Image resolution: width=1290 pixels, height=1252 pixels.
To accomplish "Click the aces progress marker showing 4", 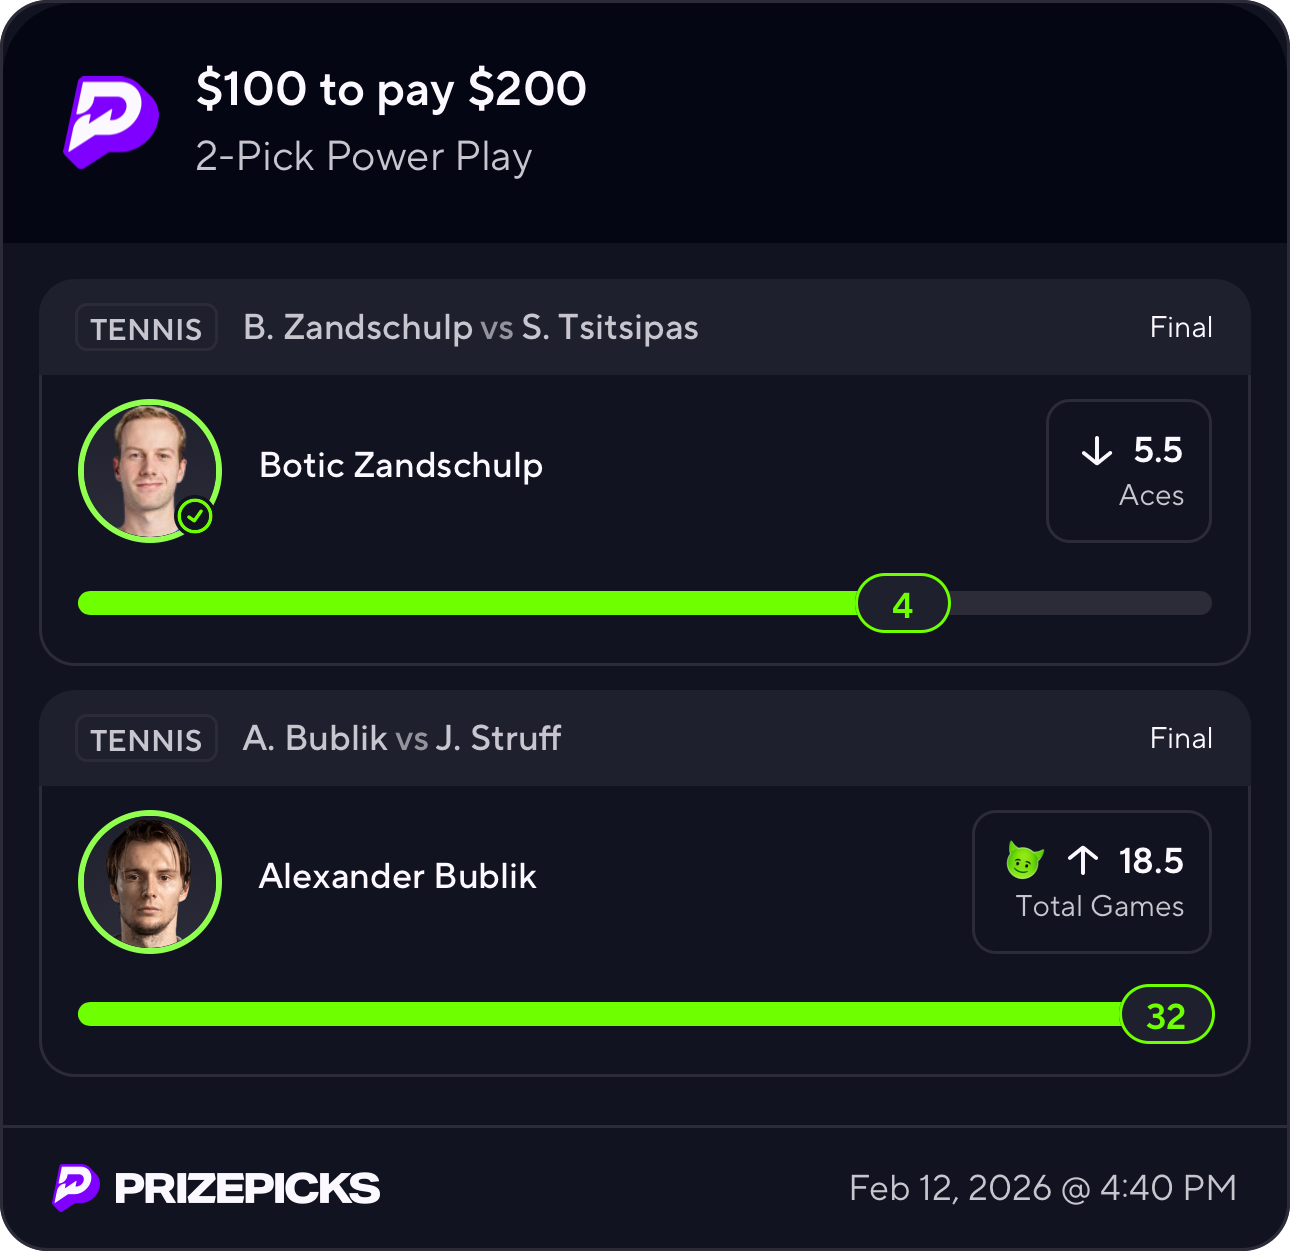I will pyautogui.click(x=902, y=604).
